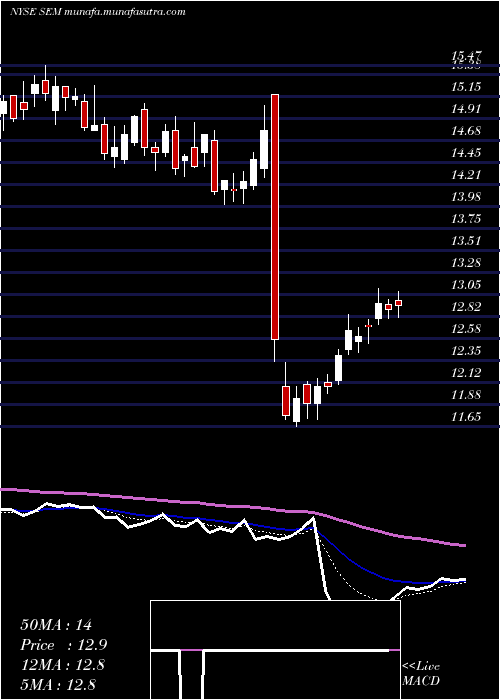Image resolution: width=500 pixels, height=700 pixels.
Task: Click the 5MA : 12.8 readout
Action: pyautogui.click(x=58, y=684)
